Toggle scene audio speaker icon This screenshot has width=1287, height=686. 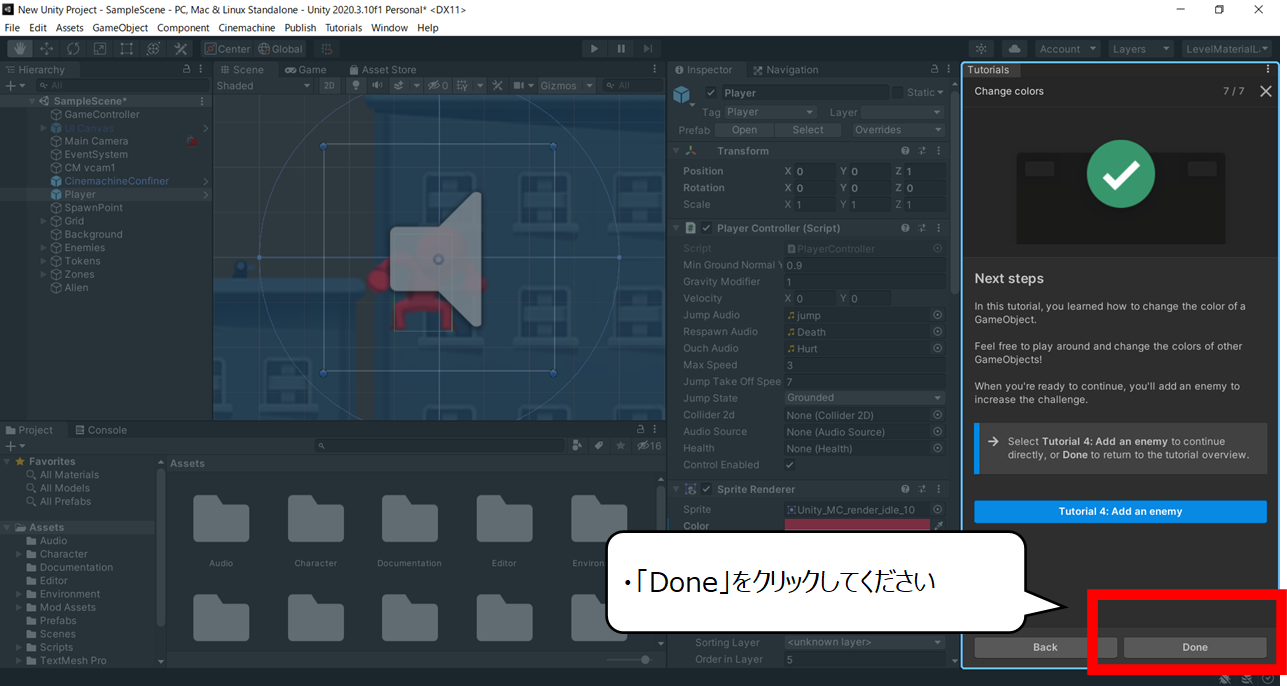(377, 85)
